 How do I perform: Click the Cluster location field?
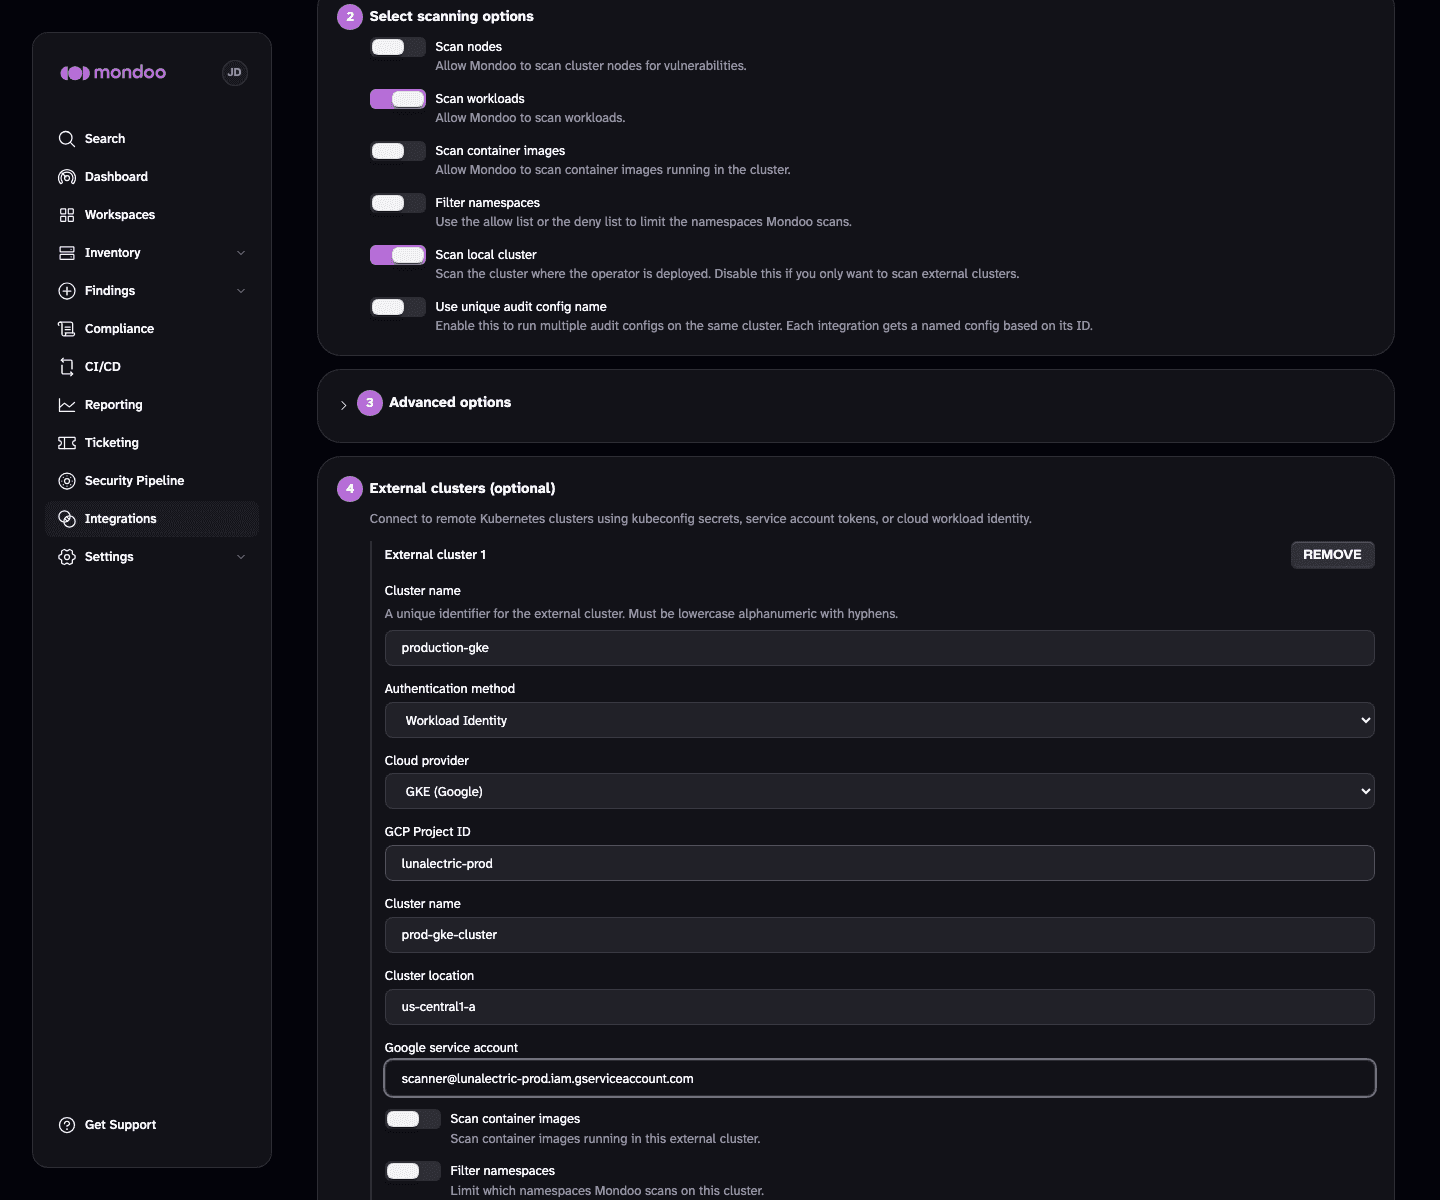[x=880, y=1007]
